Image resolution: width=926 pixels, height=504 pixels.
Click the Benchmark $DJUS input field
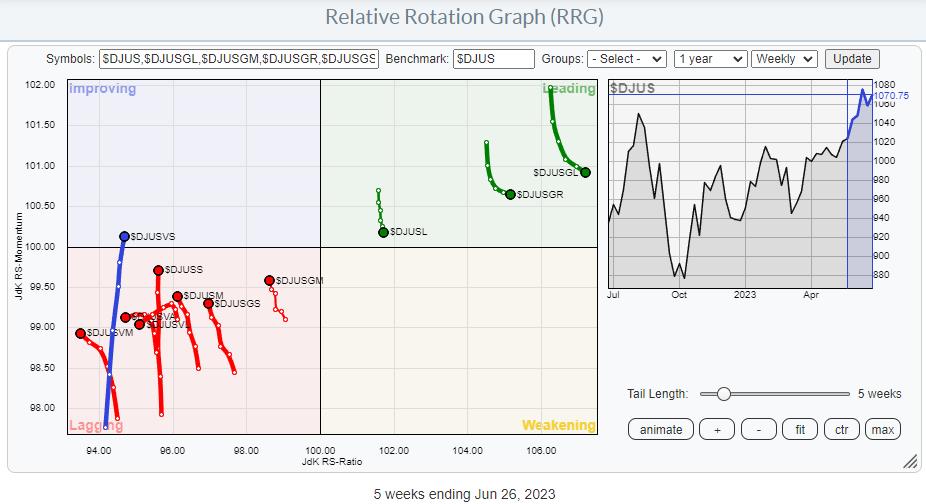pyautogui.click(x=492, y=59)
